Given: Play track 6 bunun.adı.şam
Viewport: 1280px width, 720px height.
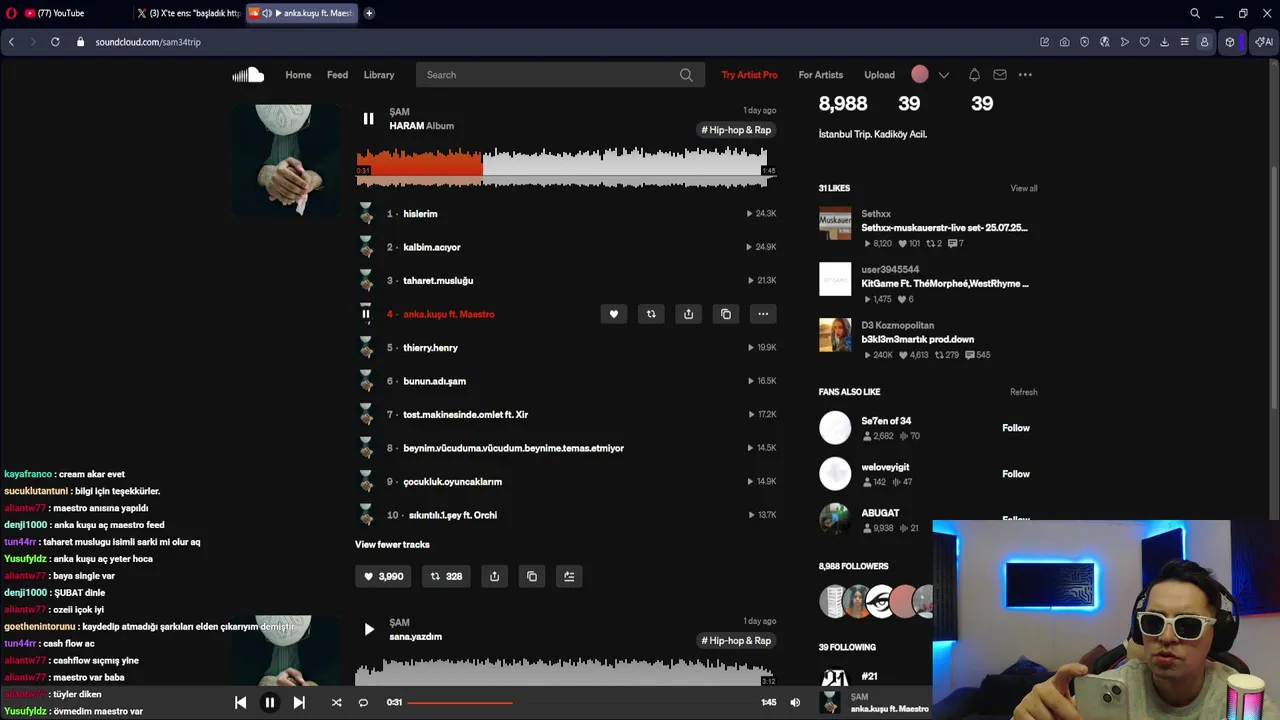Looking at the screenshot, I should coord(434,381).
